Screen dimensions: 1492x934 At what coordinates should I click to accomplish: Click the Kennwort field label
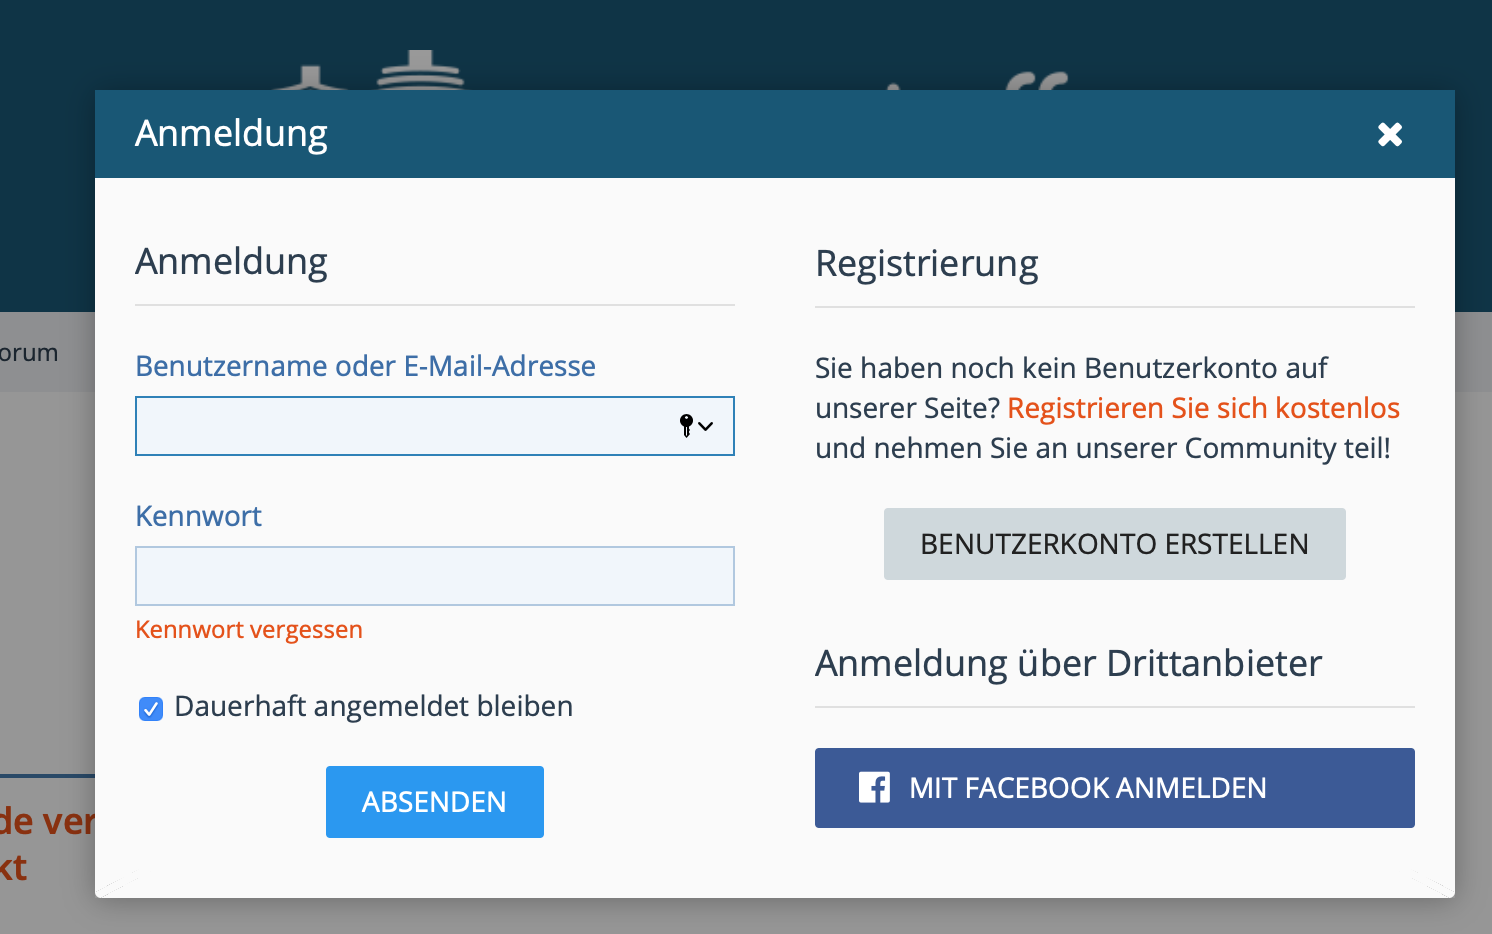198,516
